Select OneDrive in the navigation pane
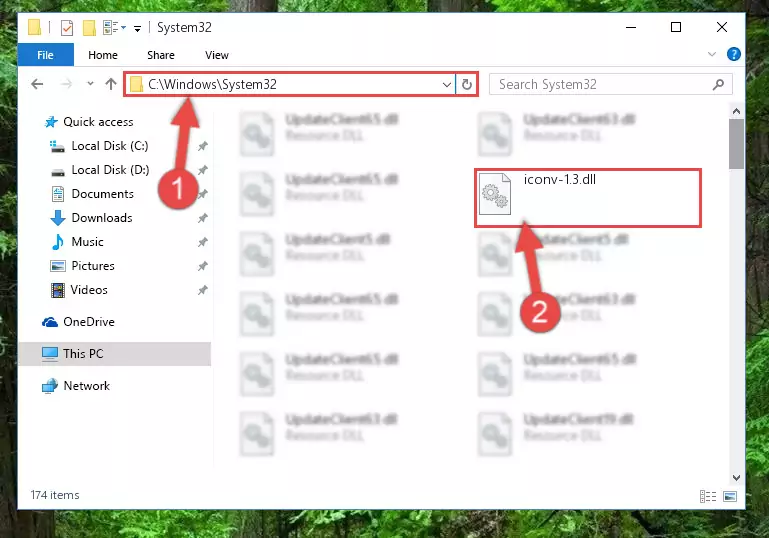Viewport: 769px width, 538px height. pos(89,322)
